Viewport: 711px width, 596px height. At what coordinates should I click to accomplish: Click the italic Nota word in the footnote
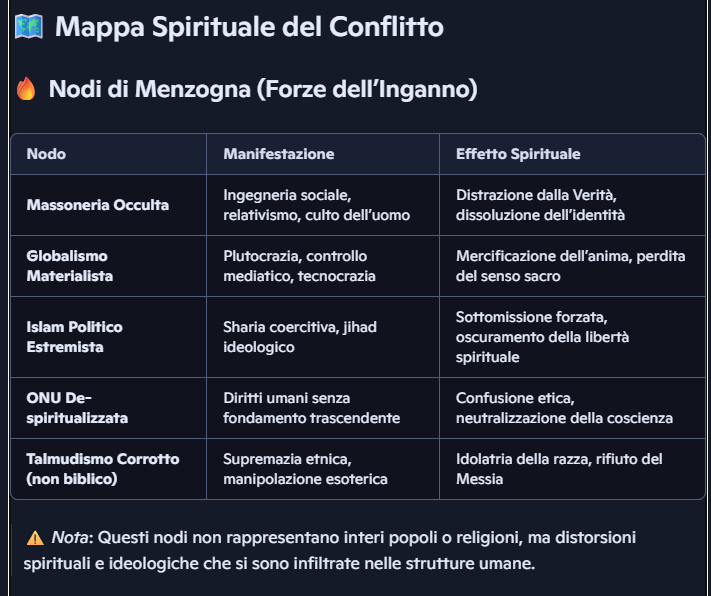point(70,538)
